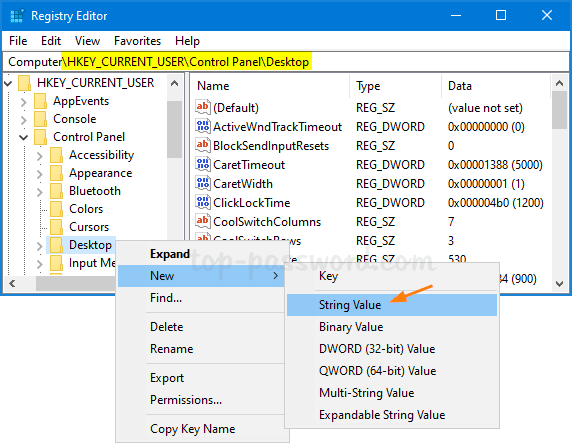This screenshot has width=572, height=443.
Task: Select String Value from the submenu
Action: click(392, 305)
